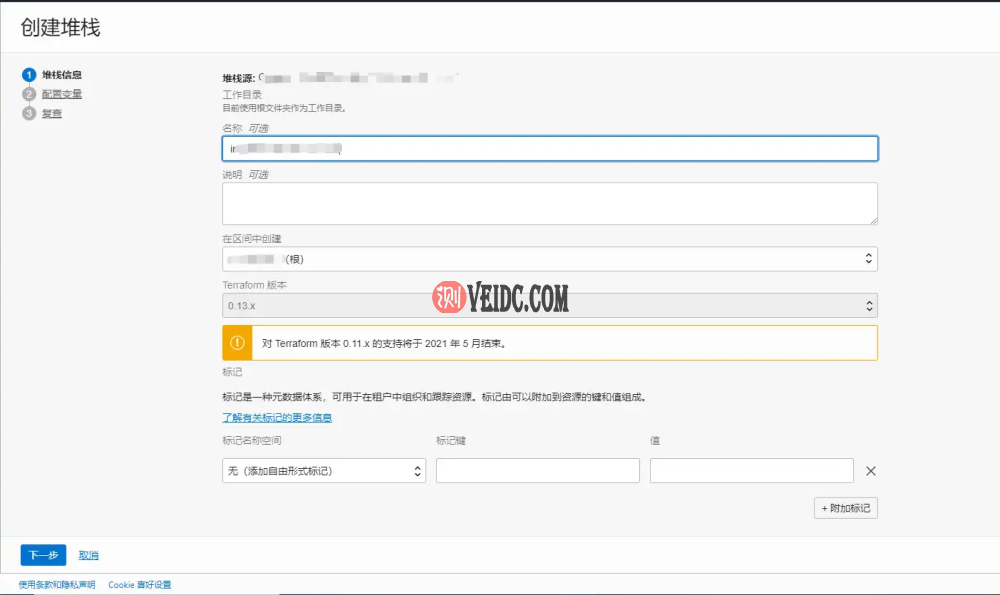Click the 取消 link
This screenshot has height=595, width=1000.
89,555
